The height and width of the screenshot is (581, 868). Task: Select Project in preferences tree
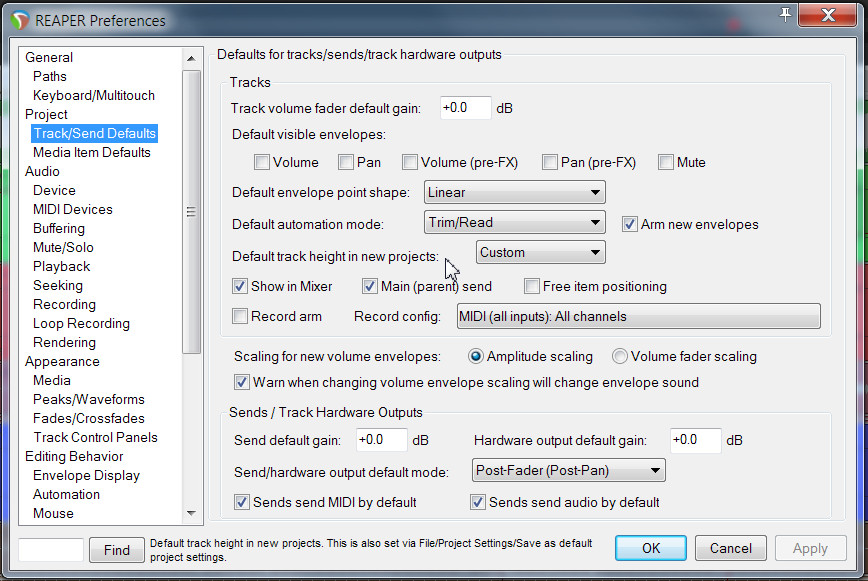click(46, 114)
